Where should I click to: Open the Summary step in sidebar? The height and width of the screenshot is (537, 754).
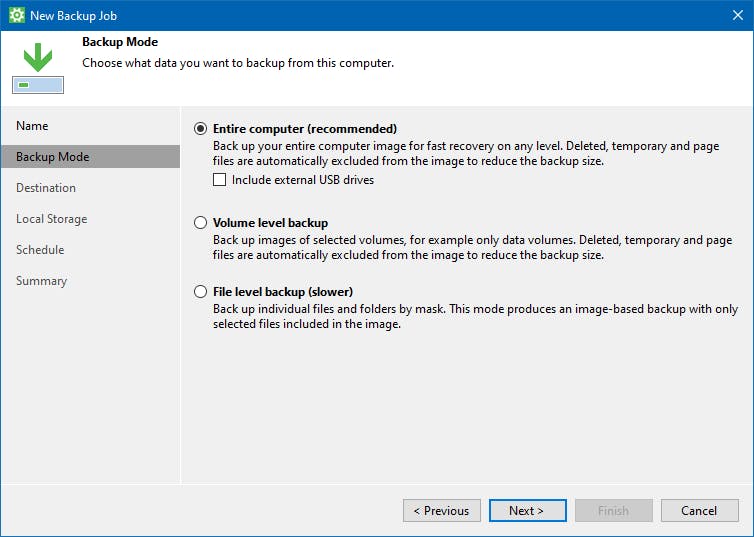pyautogui.click(x=41, y=281)
